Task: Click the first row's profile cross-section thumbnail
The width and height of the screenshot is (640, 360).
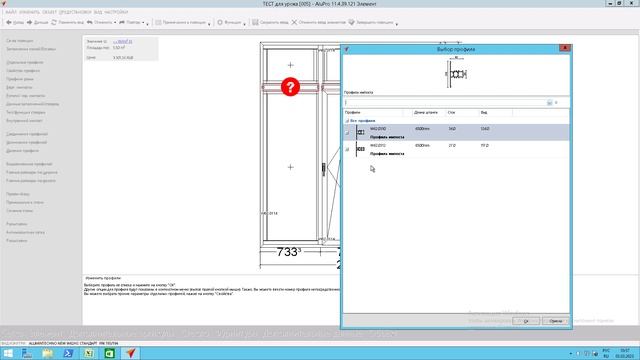Action: coord(360,133)
